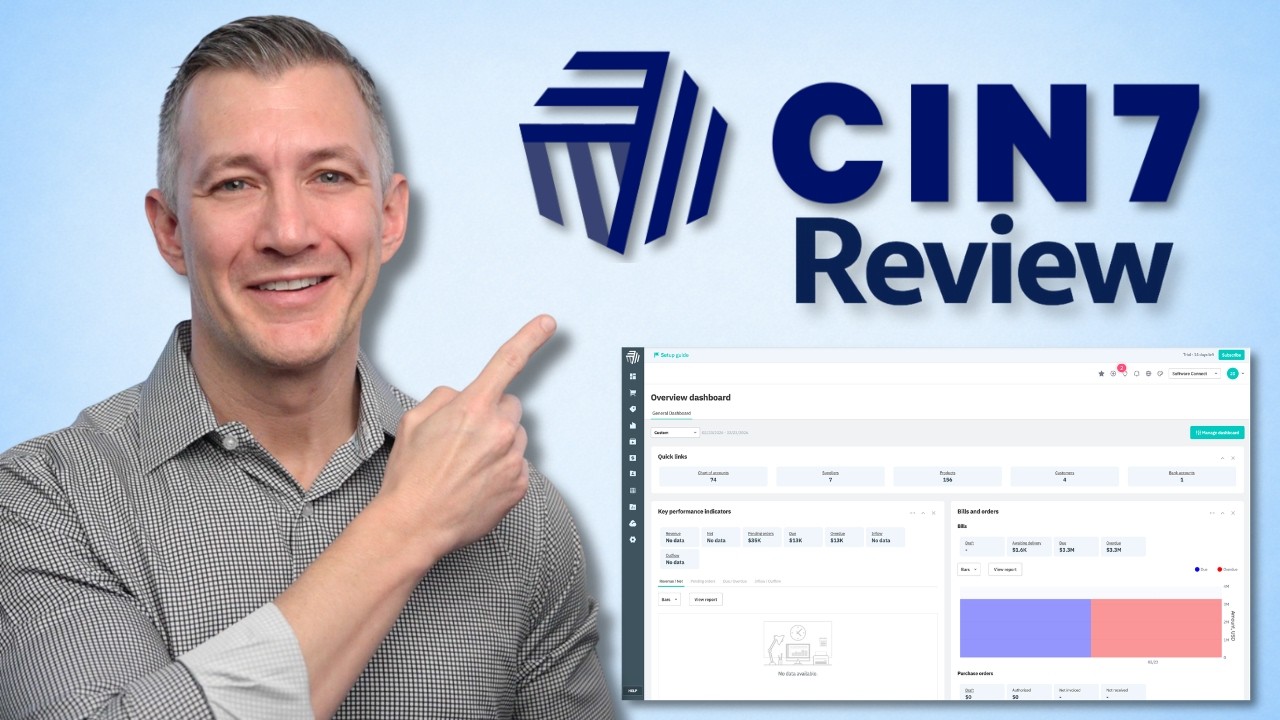Open the cloud integrations sidebar icon
This screenshot has height=720, width=1280.
point(632,523)
